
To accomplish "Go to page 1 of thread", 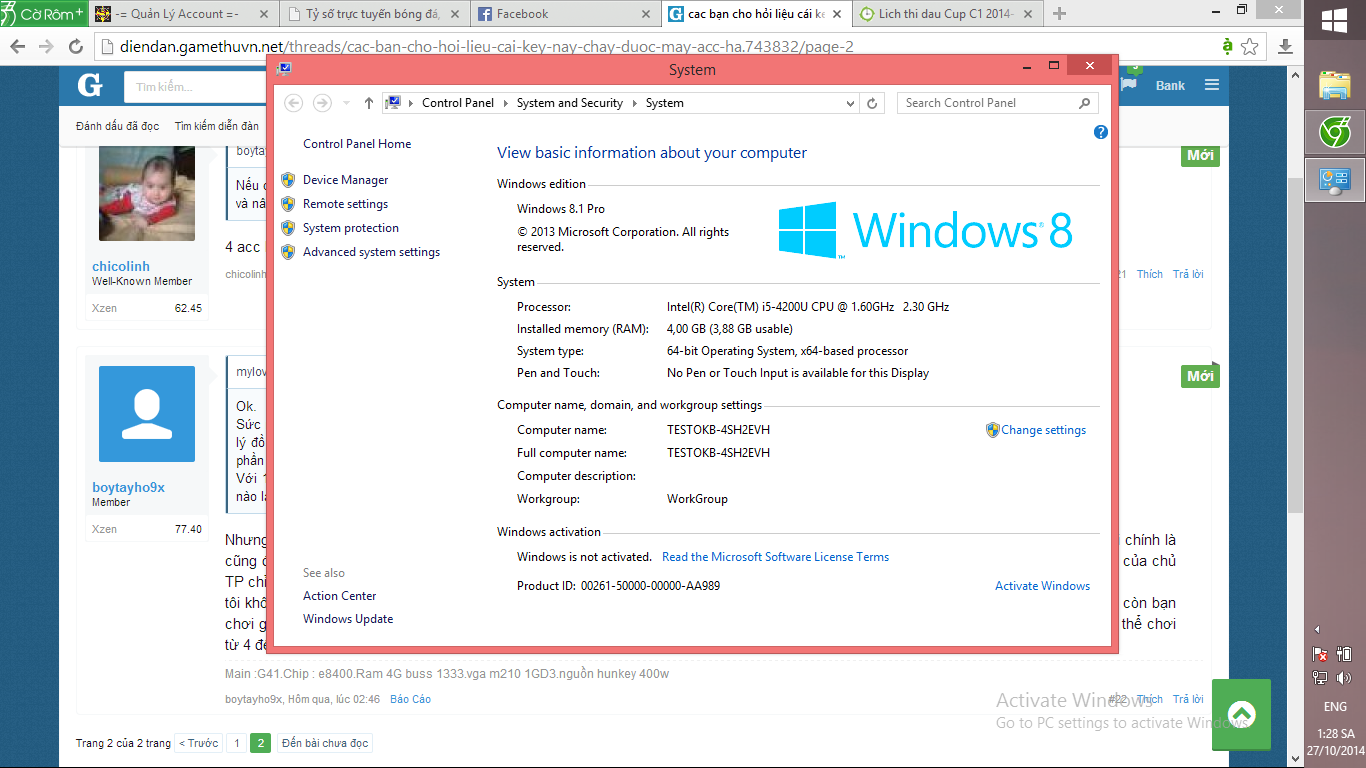I will coord(236,744).
